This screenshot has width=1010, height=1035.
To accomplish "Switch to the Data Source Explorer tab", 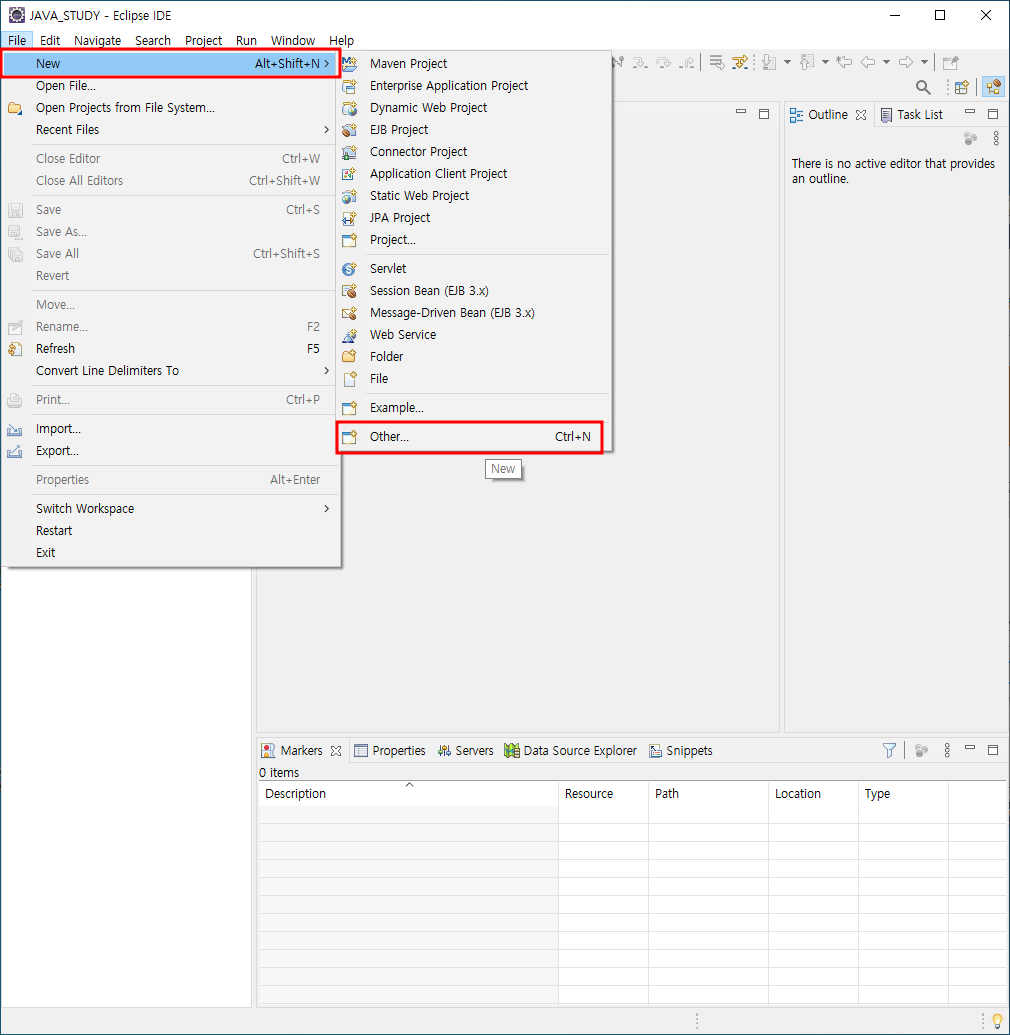I will [x=570, y=751].
